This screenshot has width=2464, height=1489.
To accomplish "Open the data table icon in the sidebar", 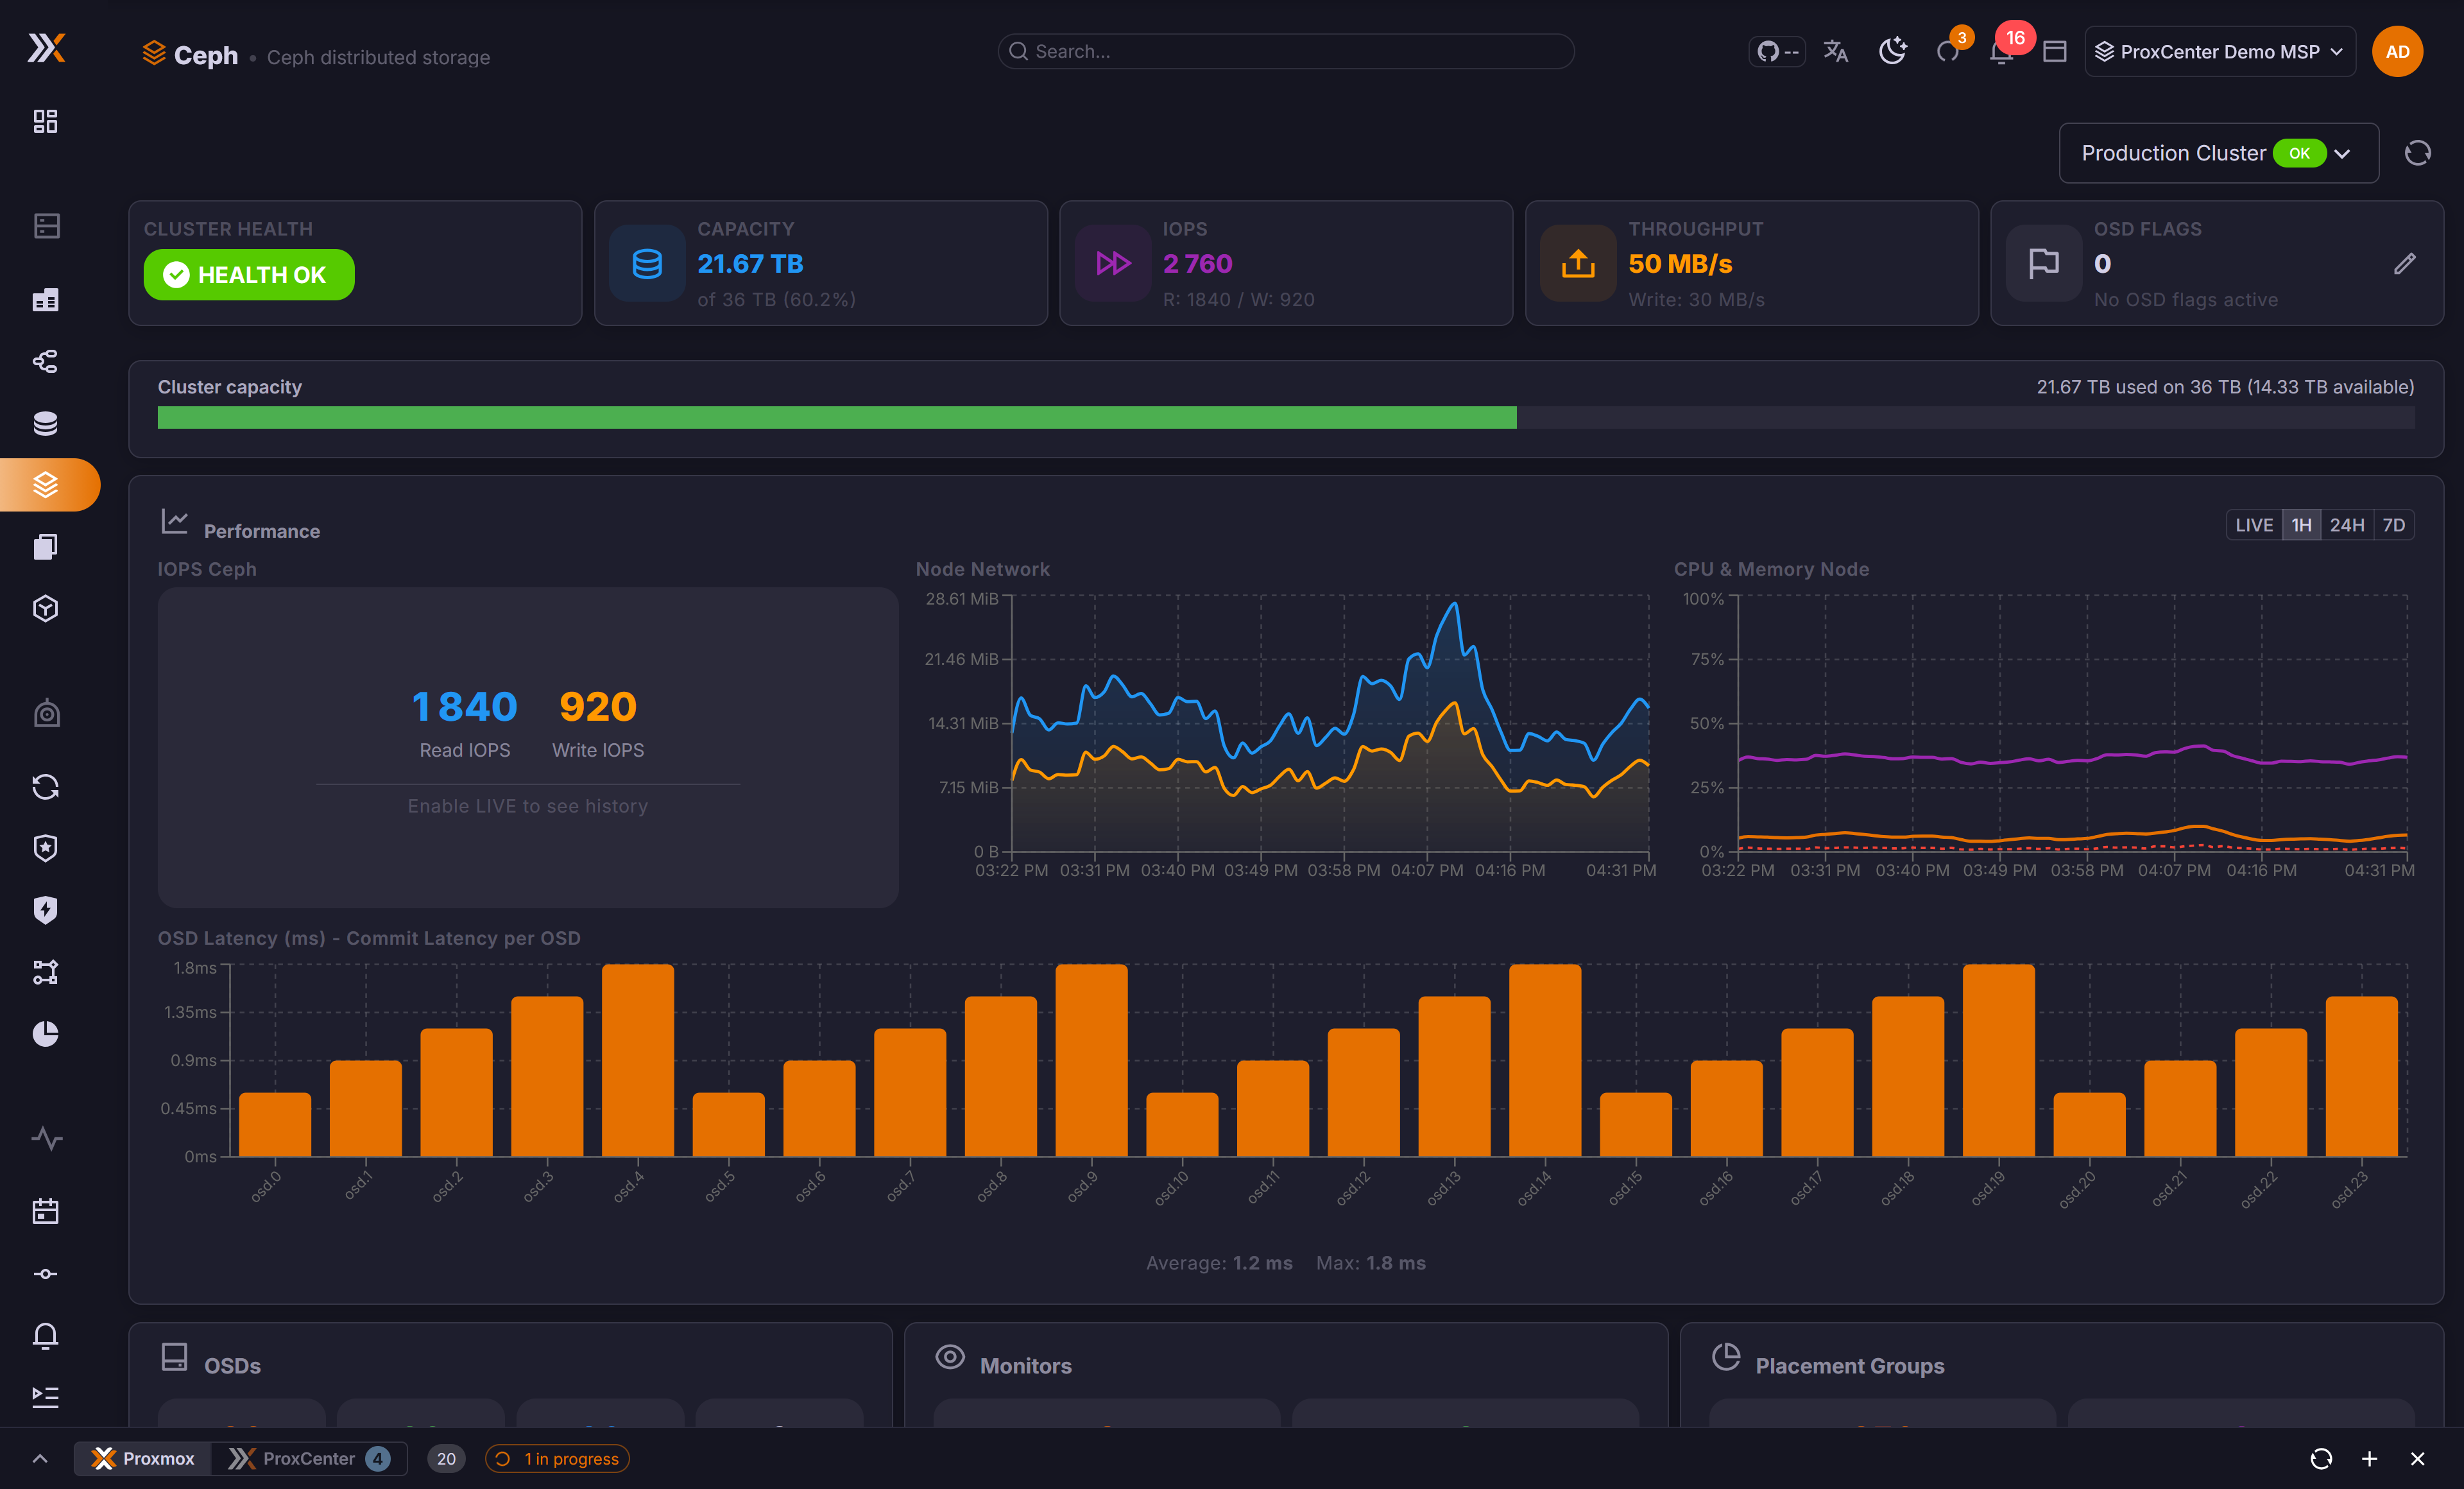I will (x=46, y=299).
